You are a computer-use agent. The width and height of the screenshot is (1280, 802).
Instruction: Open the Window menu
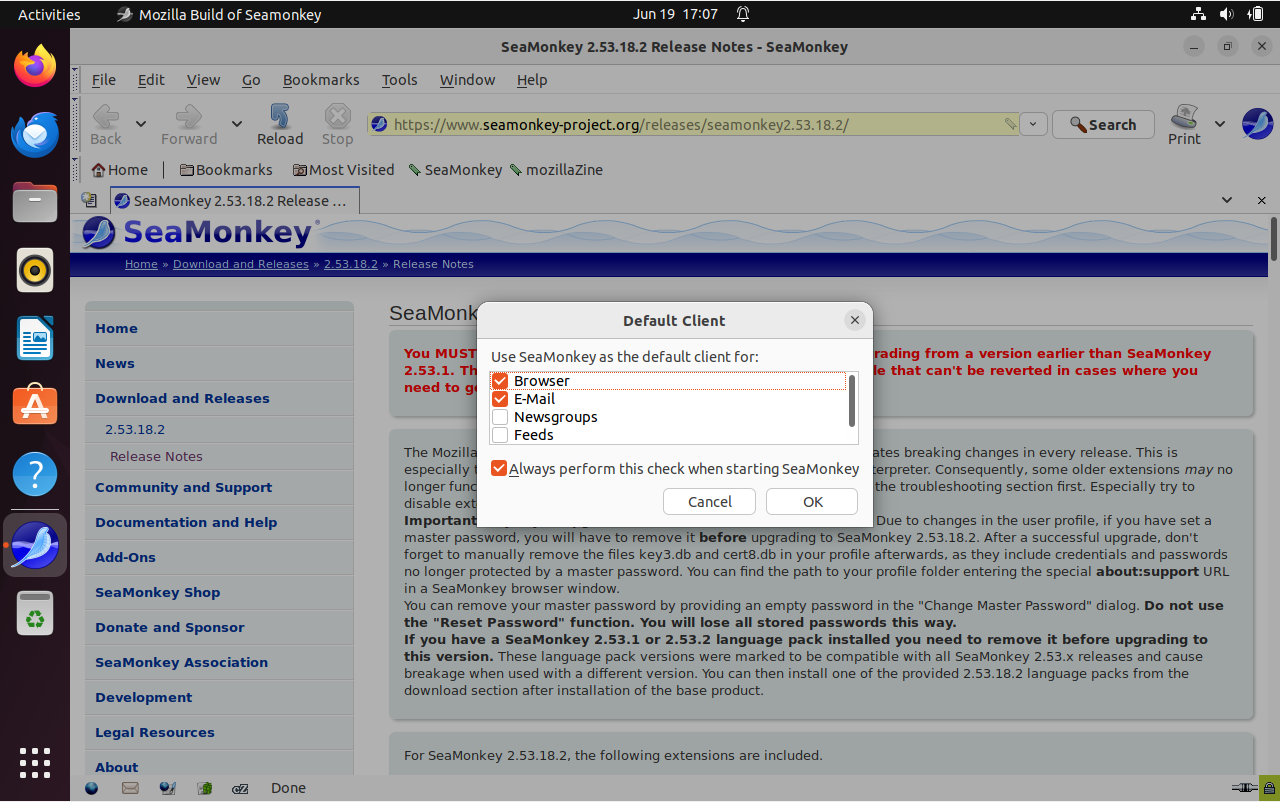coord(467,80)
